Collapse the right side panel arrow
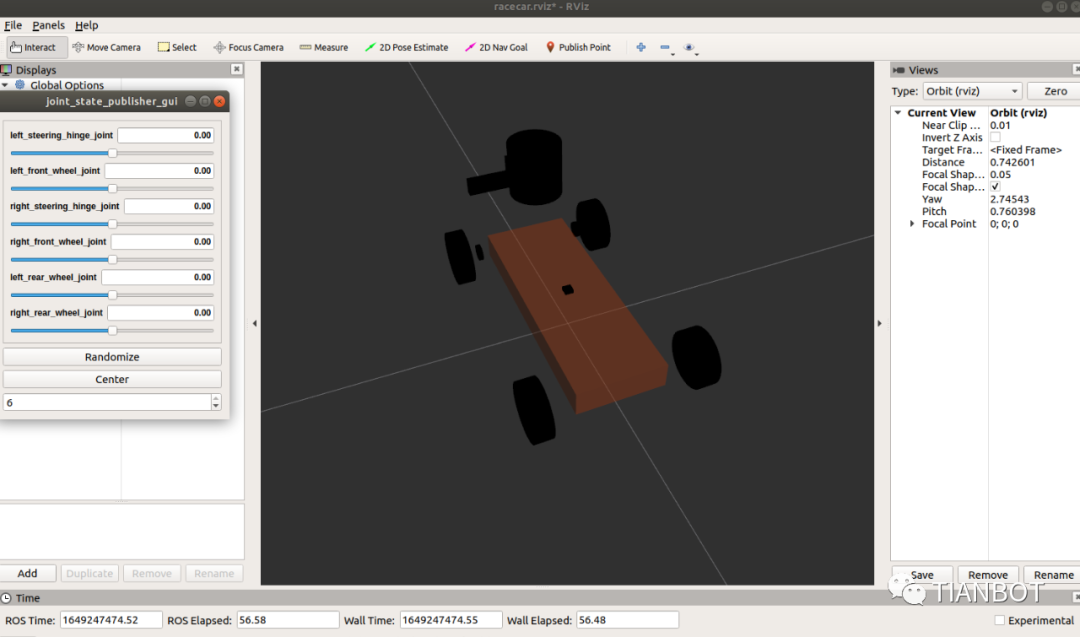This screenshot has width=1080, height=637. 880,323
